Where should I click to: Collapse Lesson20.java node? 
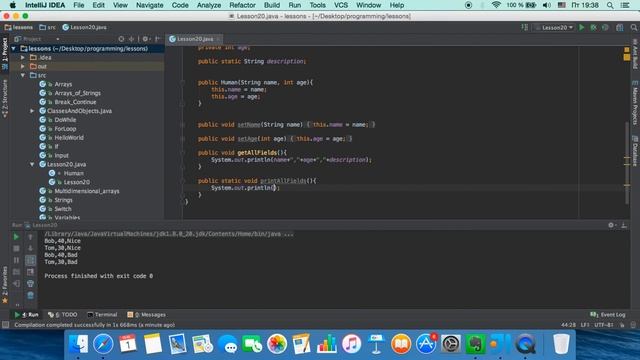pos(32,164)
